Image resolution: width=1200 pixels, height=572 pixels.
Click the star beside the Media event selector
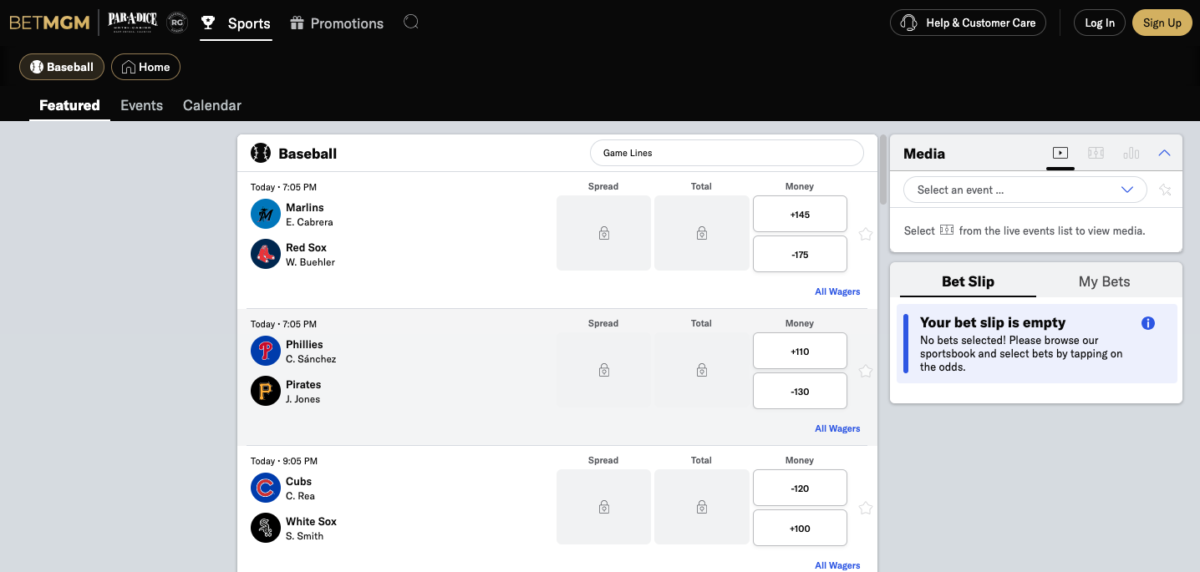pos(1165,190)
